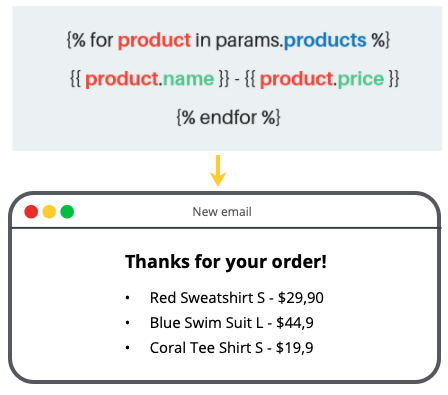Click the $44,9 price

coord(295,323)
